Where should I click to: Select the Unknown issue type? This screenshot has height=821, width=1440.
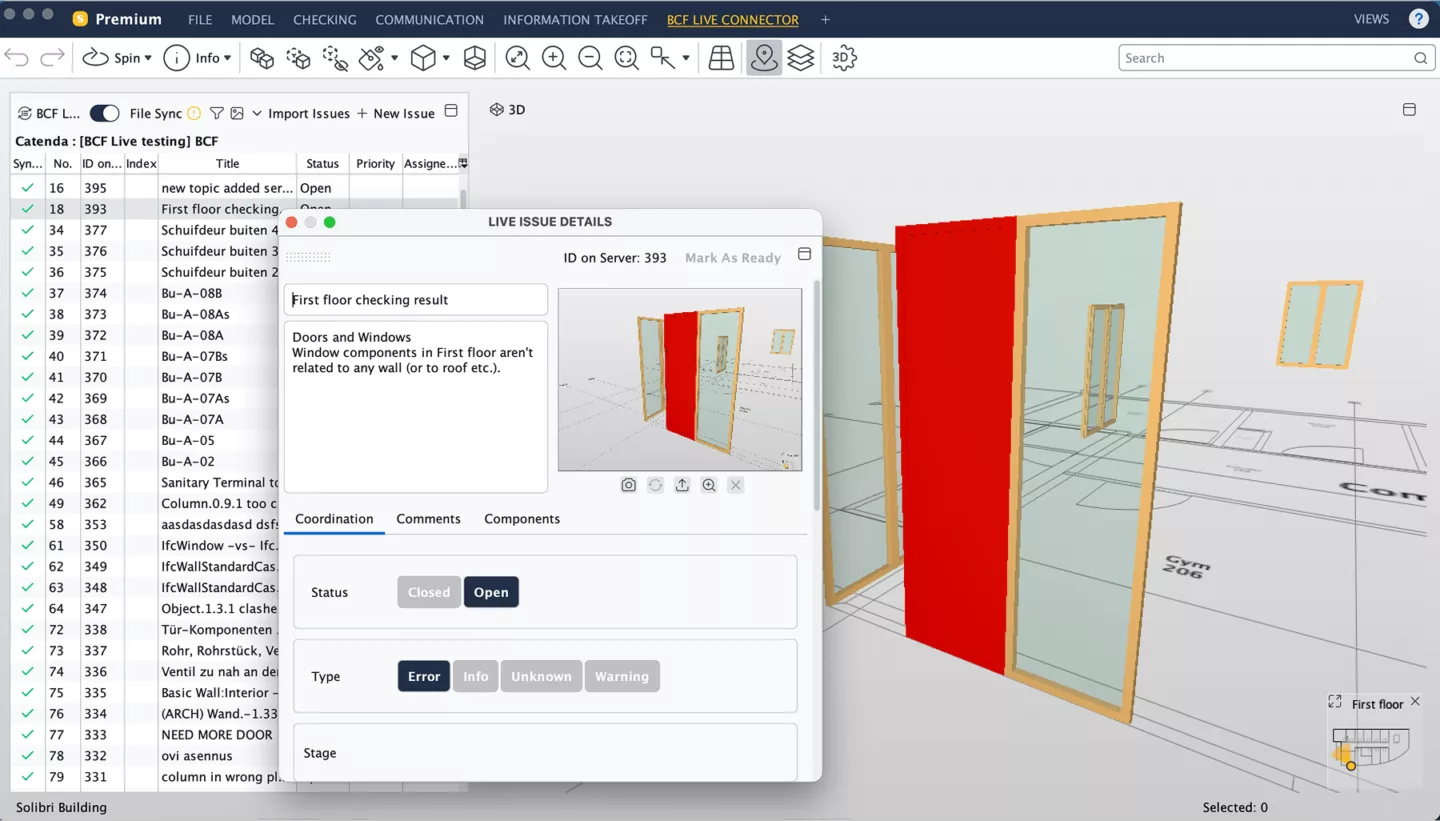[541, 676]
